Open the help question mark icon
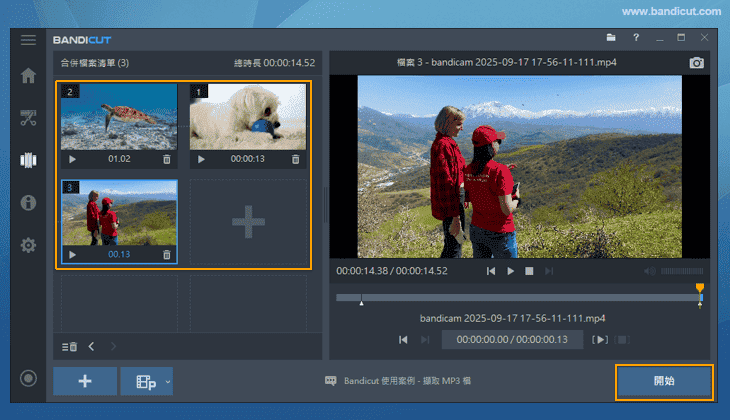Viewport: 730px width, 420px height. click(636, 38)
